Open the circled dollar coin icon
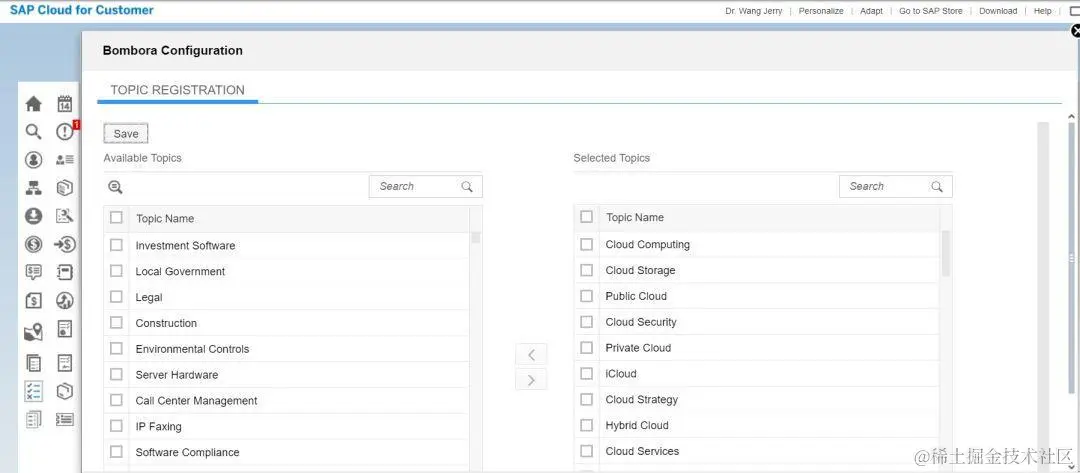Viewport: 1080px width, 473px height. 33,244
